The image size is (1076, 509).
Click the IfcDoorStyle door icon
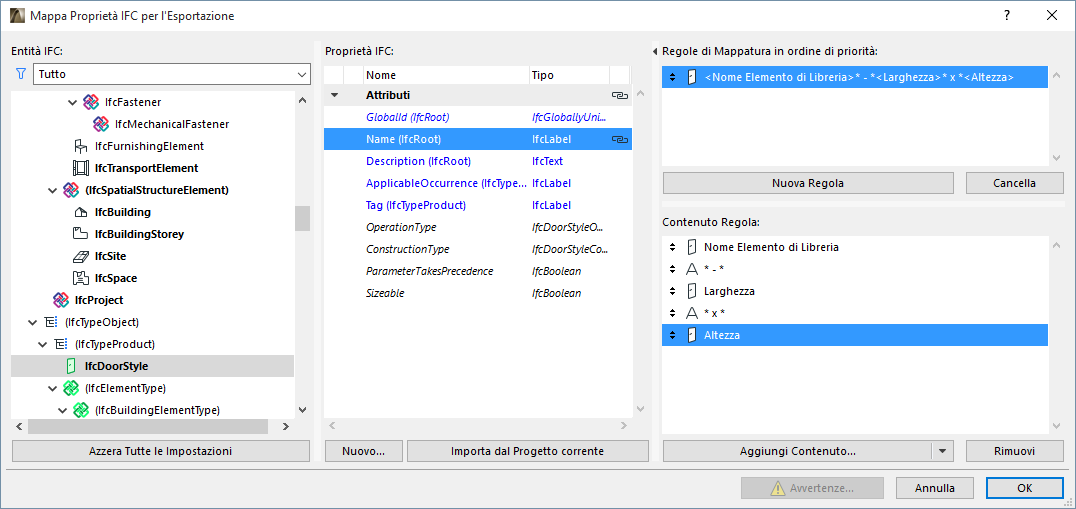click(71, 366)
